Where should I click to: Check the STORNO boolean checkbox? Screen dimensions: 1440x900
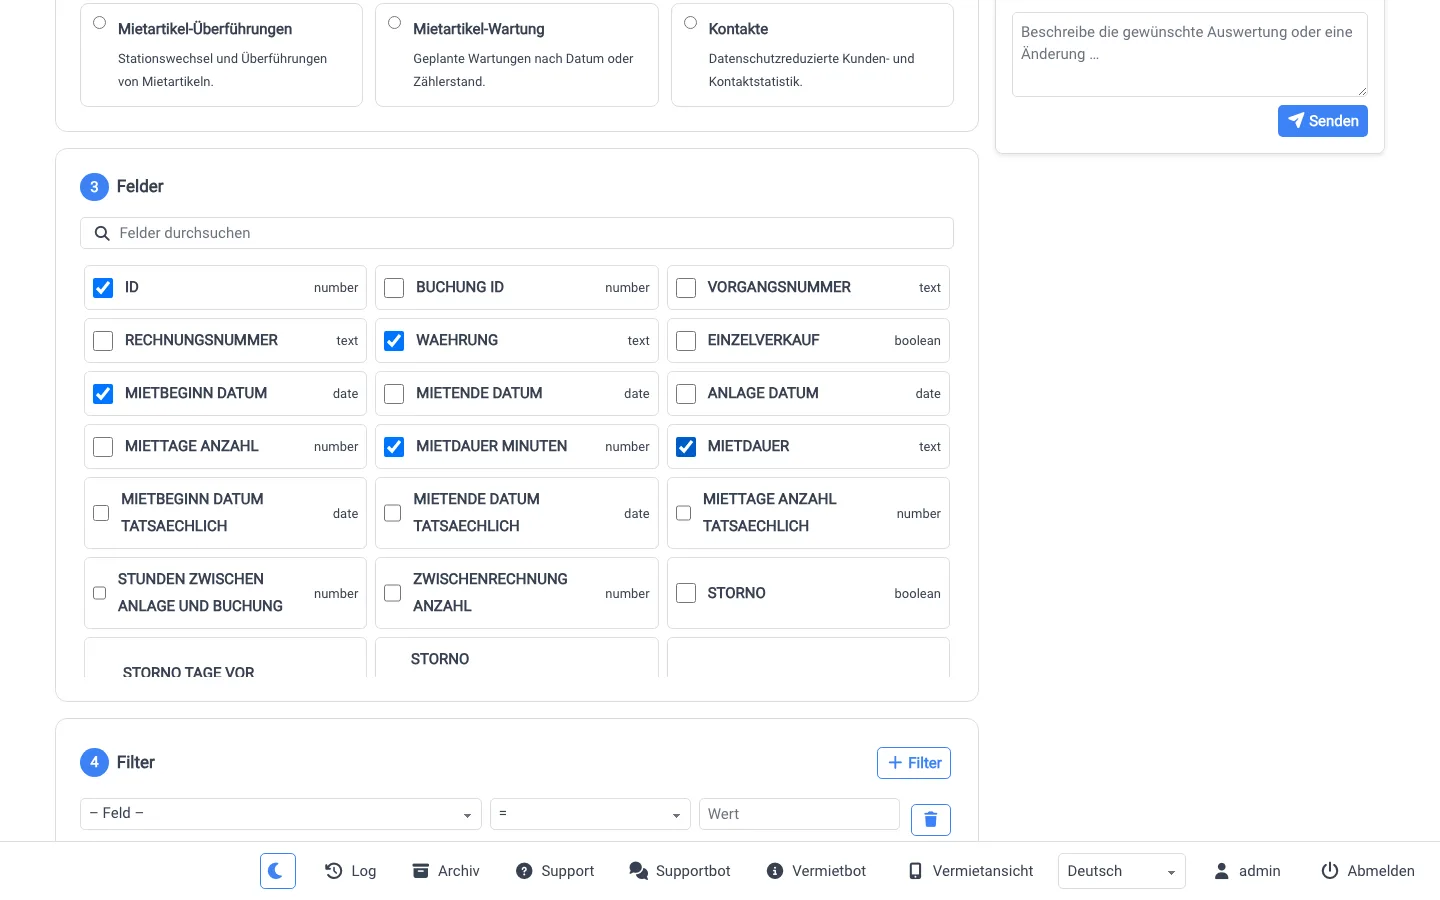tap(686, 593)
